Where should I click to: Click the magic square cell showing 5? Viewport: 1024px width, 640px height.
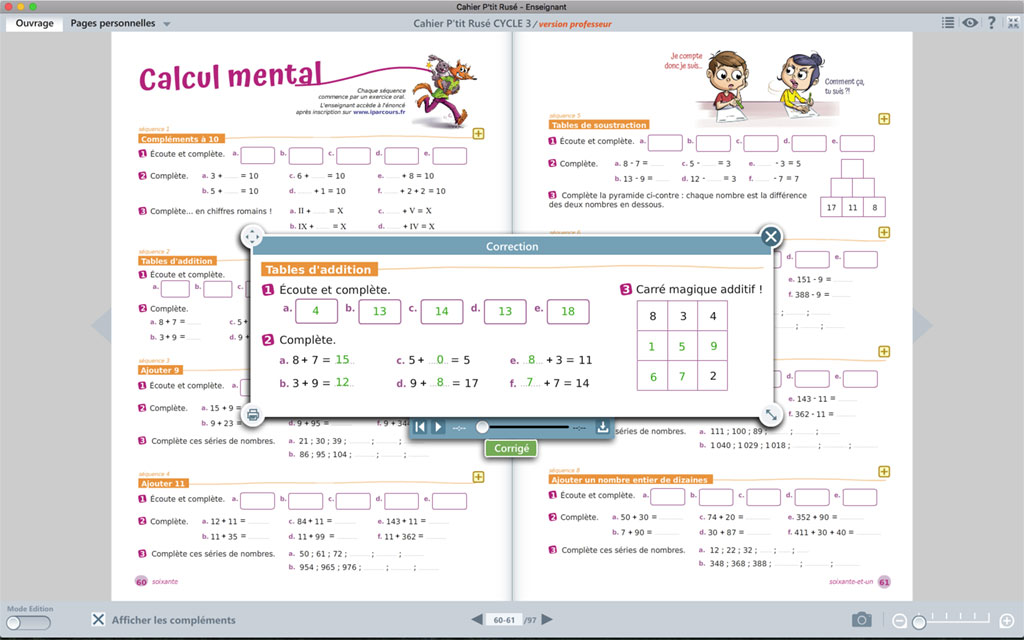[x=682, y=346]
